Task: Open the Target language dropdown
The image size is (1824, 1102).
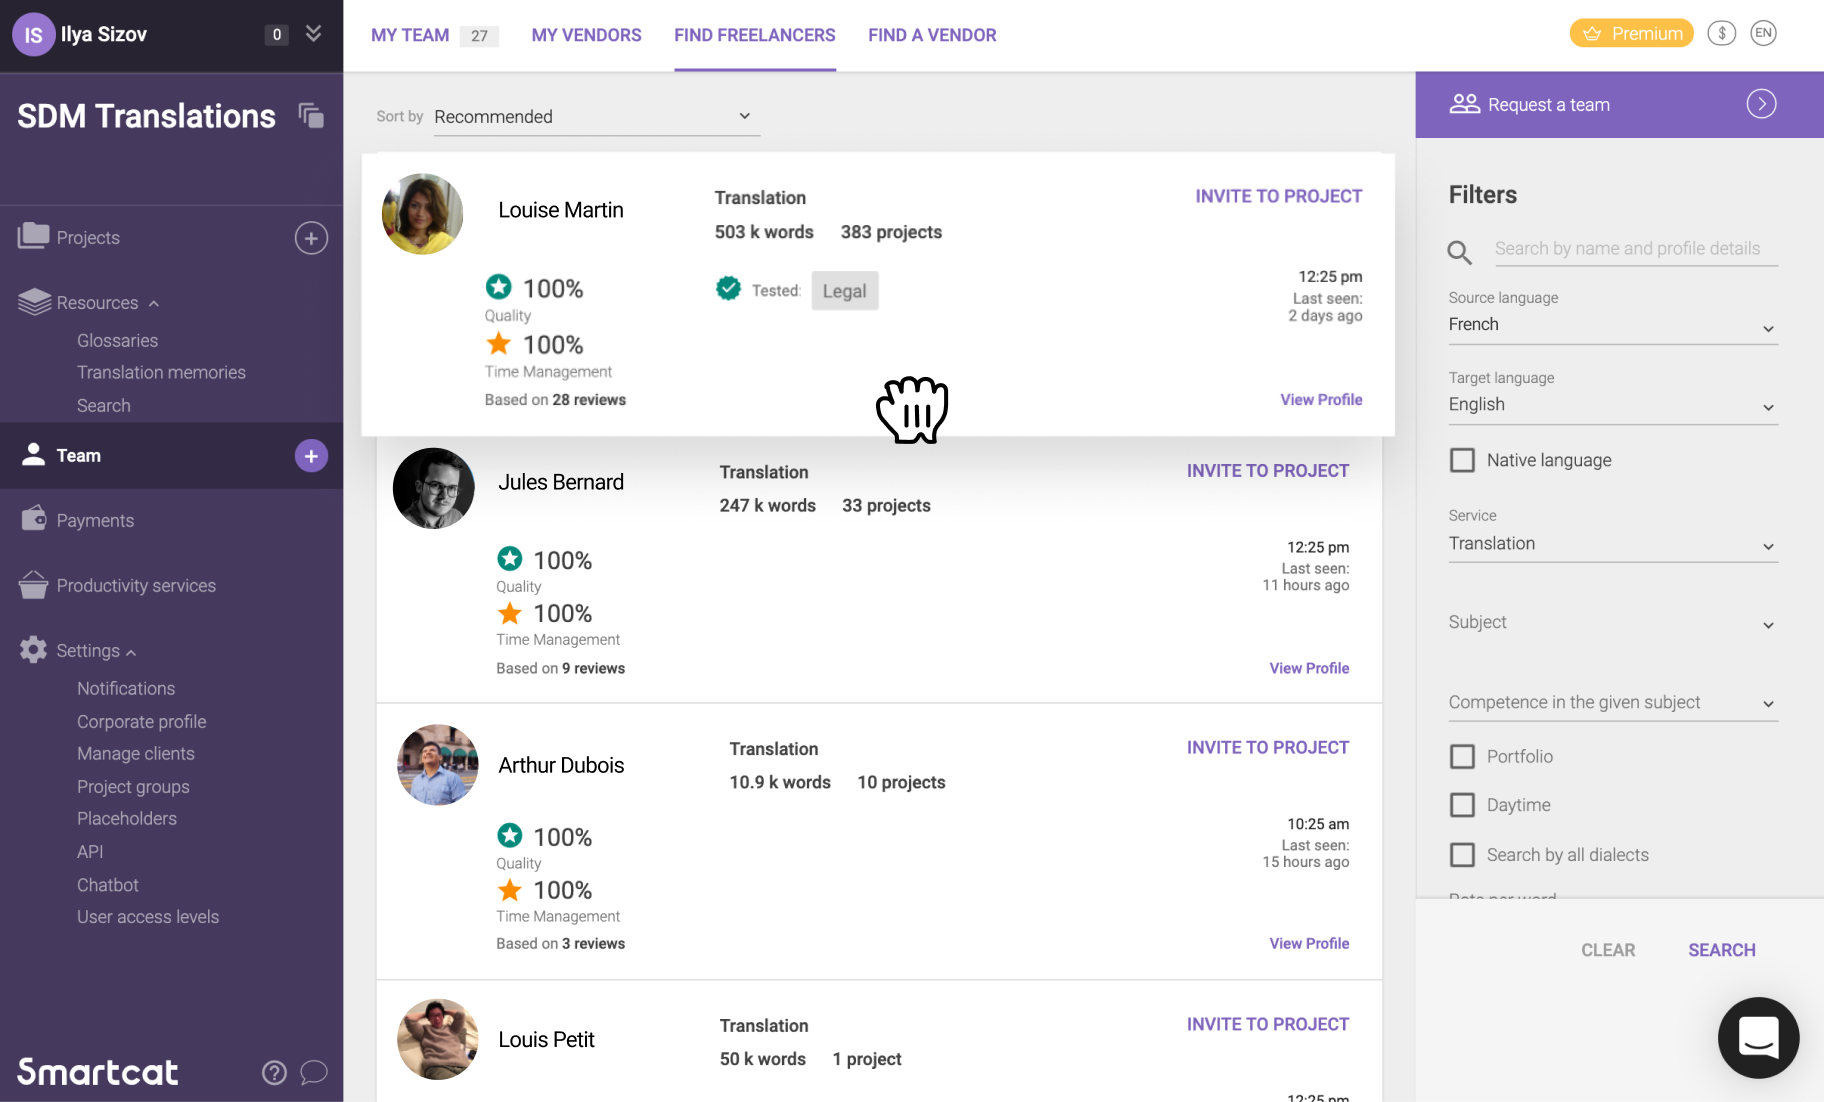Action: tap(1611, 404)
